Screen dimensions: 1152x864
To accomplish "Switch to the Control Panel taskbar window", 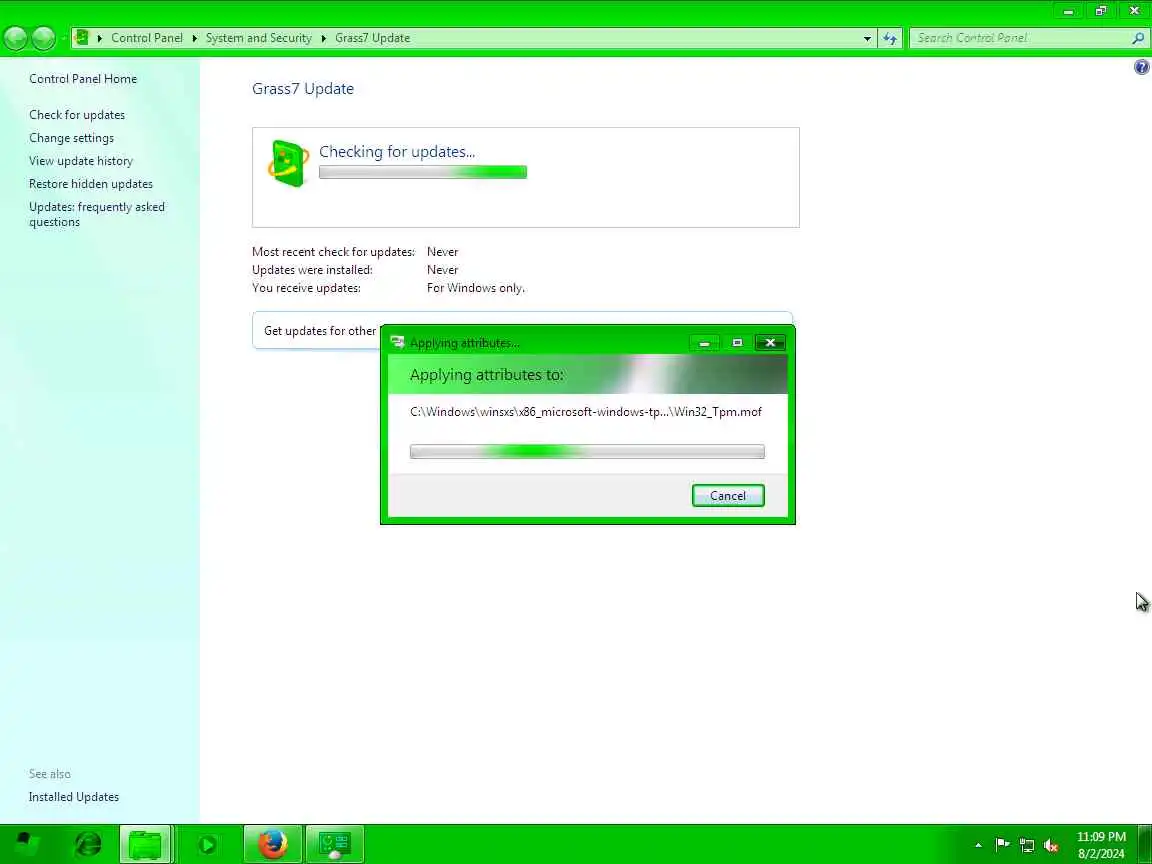I will coord(334,844).
